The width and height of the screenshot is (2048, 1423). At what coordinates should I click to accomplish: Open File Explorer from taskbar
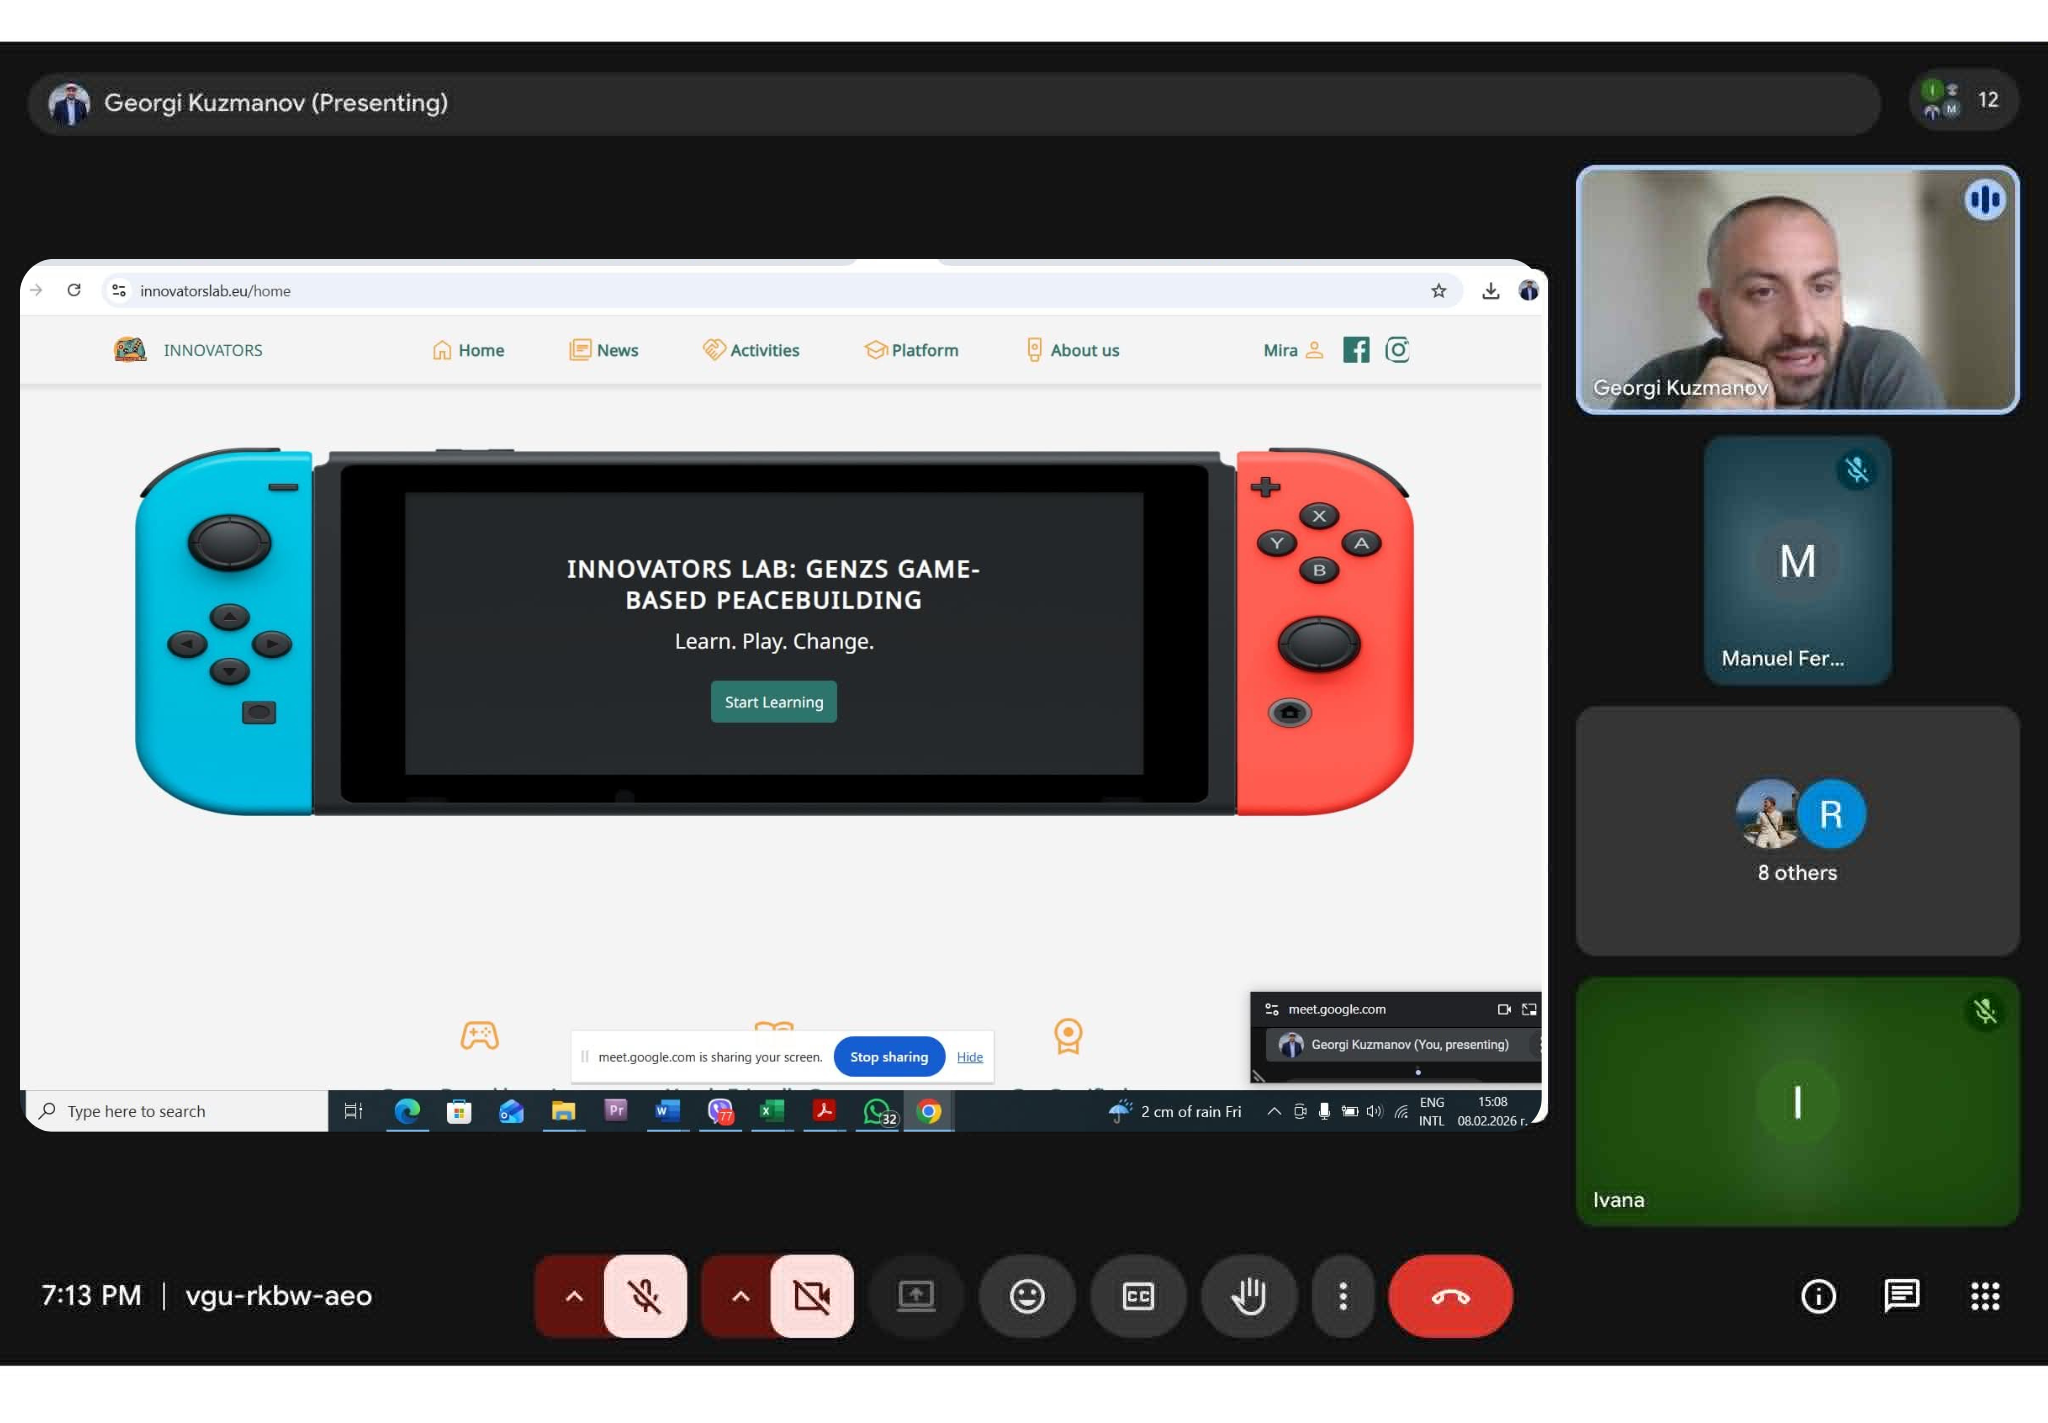[563, 1111]
